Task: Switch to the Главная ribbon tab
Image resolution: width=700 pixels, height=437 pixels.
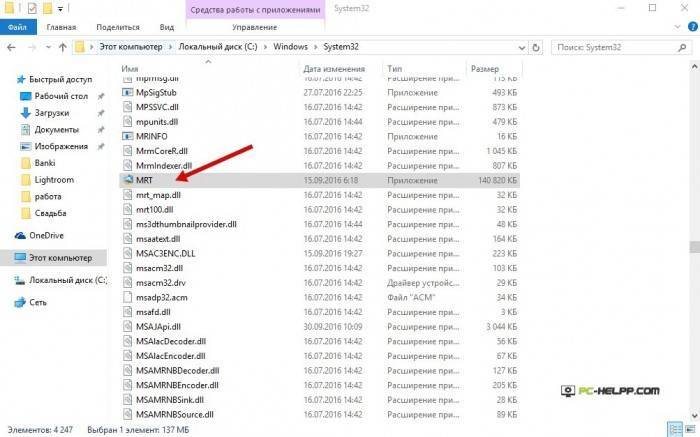Action: coord(61,27)
